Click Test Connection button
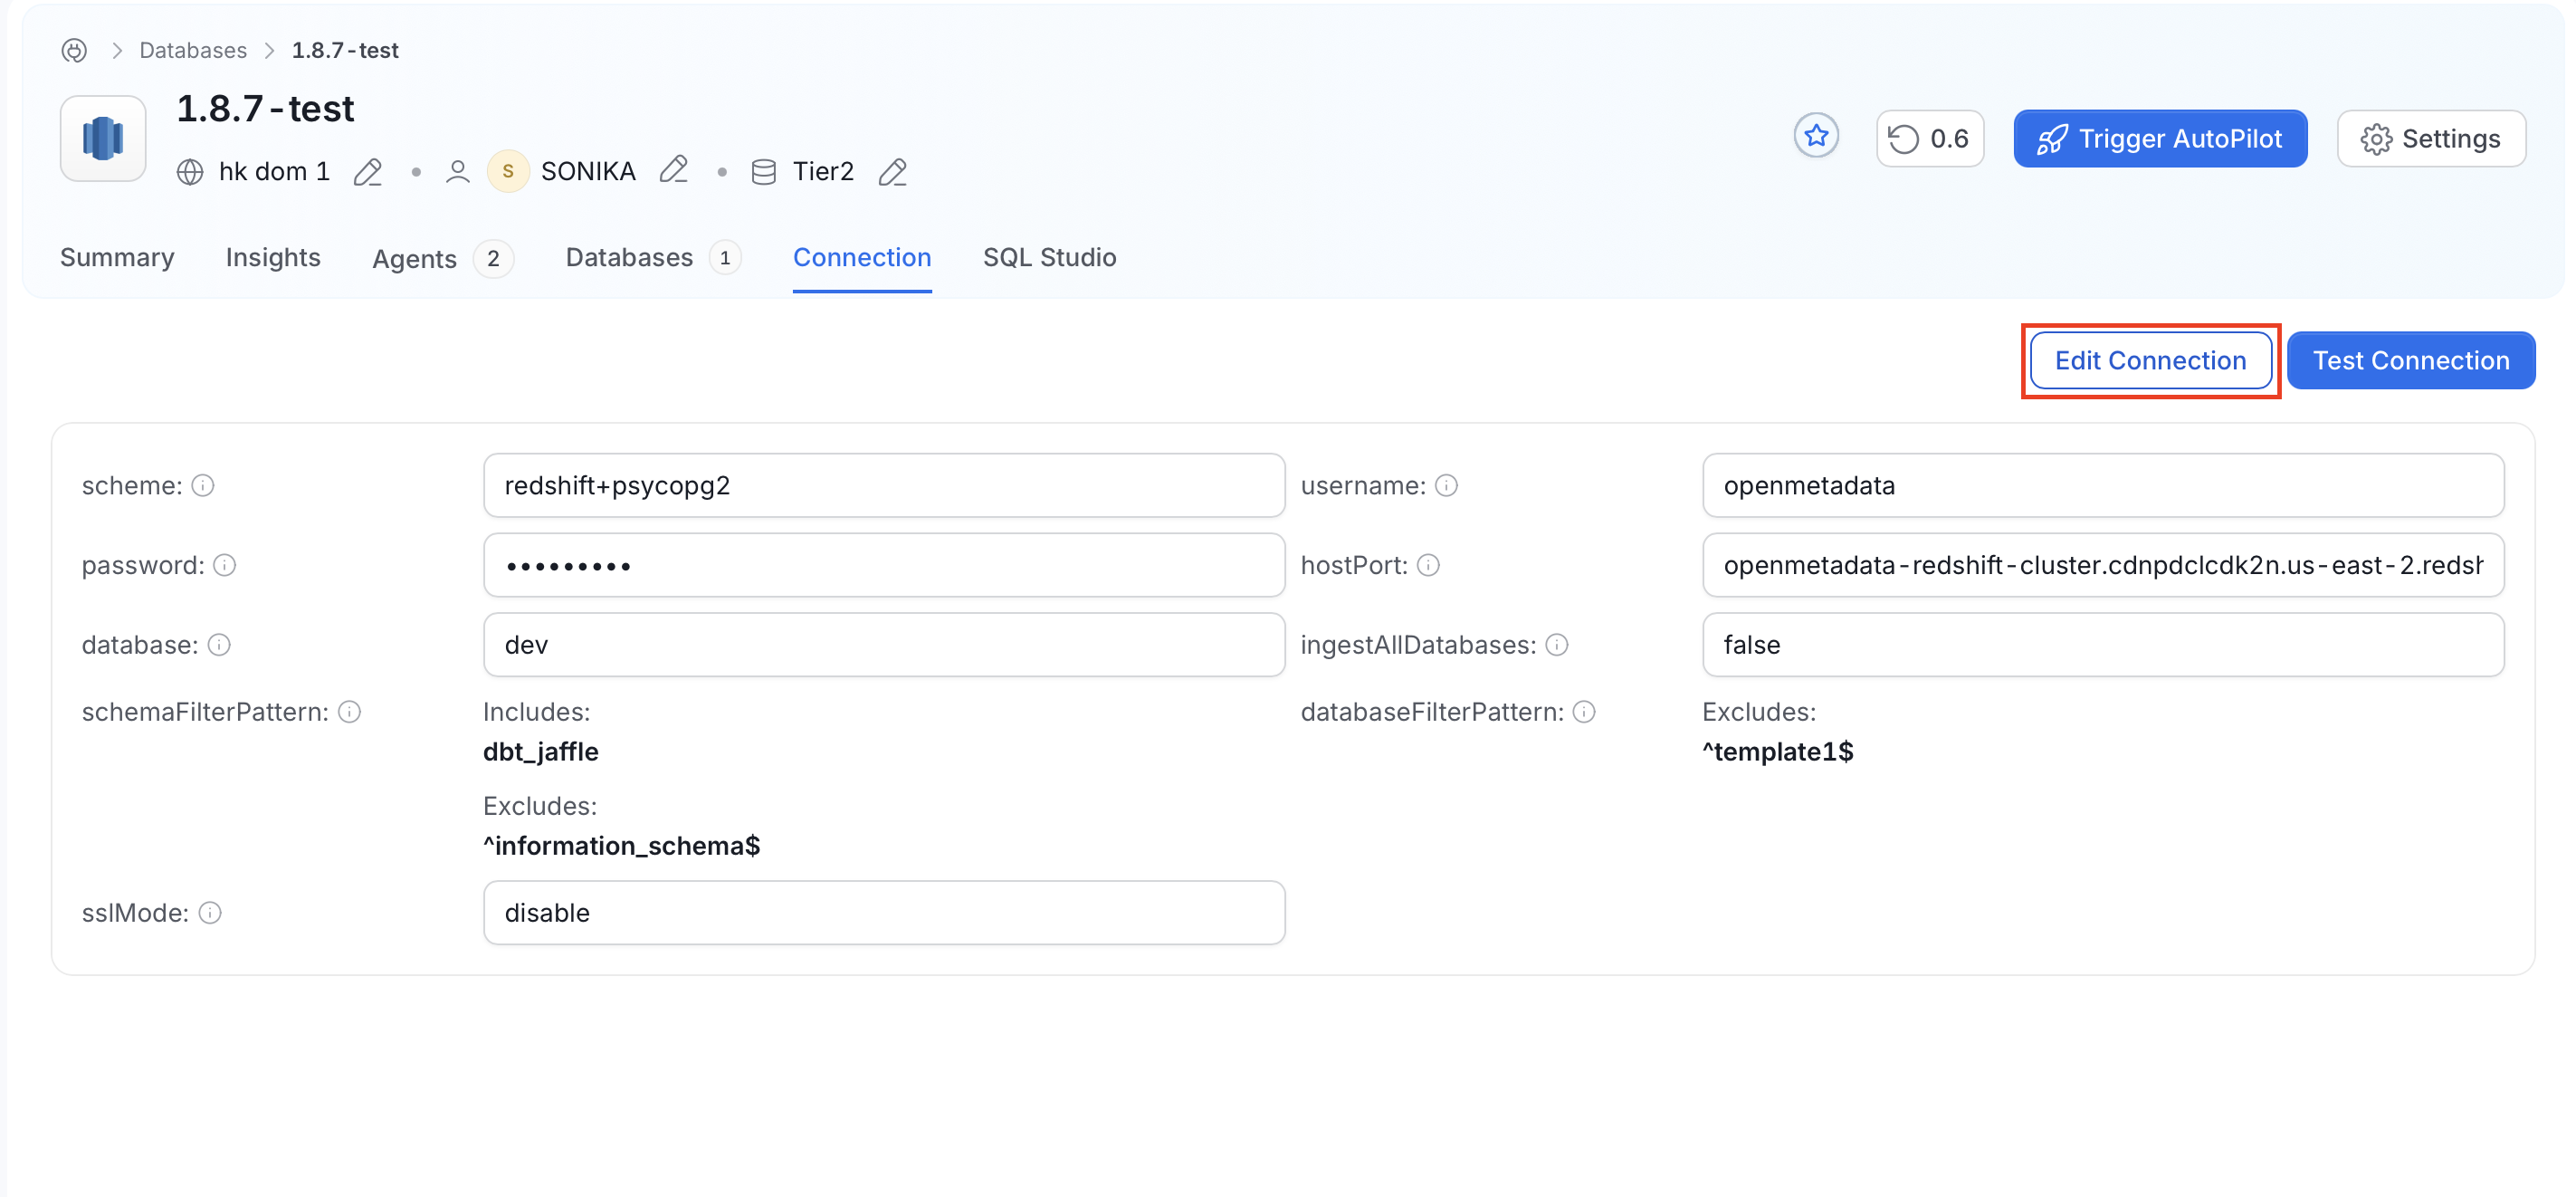 (x=2411, y=361)
